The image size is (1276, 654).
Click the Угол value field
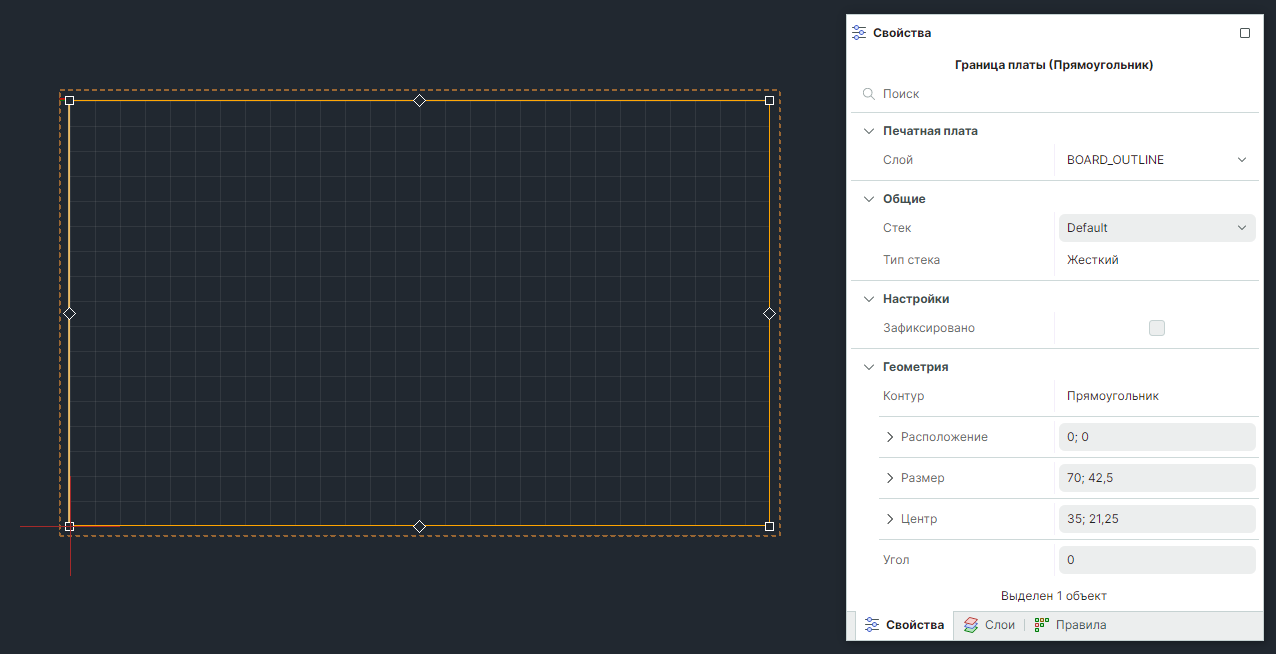tap(1156, 560)
